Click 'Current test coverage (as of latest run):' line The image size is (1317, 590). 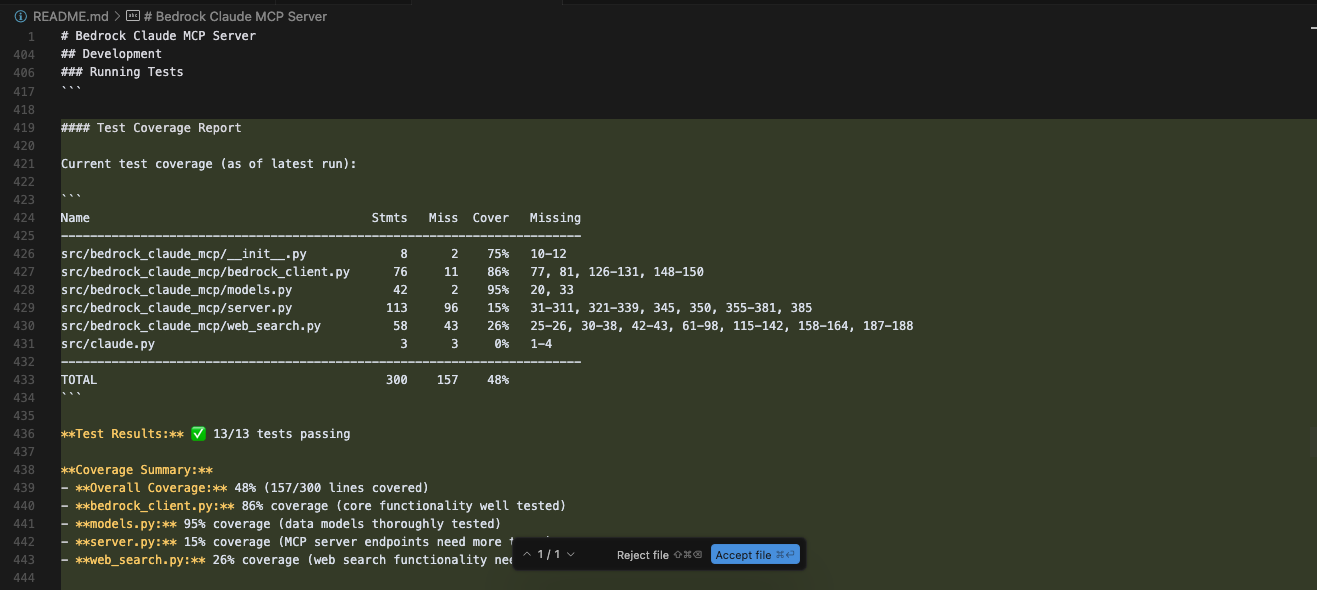point(208,164)
